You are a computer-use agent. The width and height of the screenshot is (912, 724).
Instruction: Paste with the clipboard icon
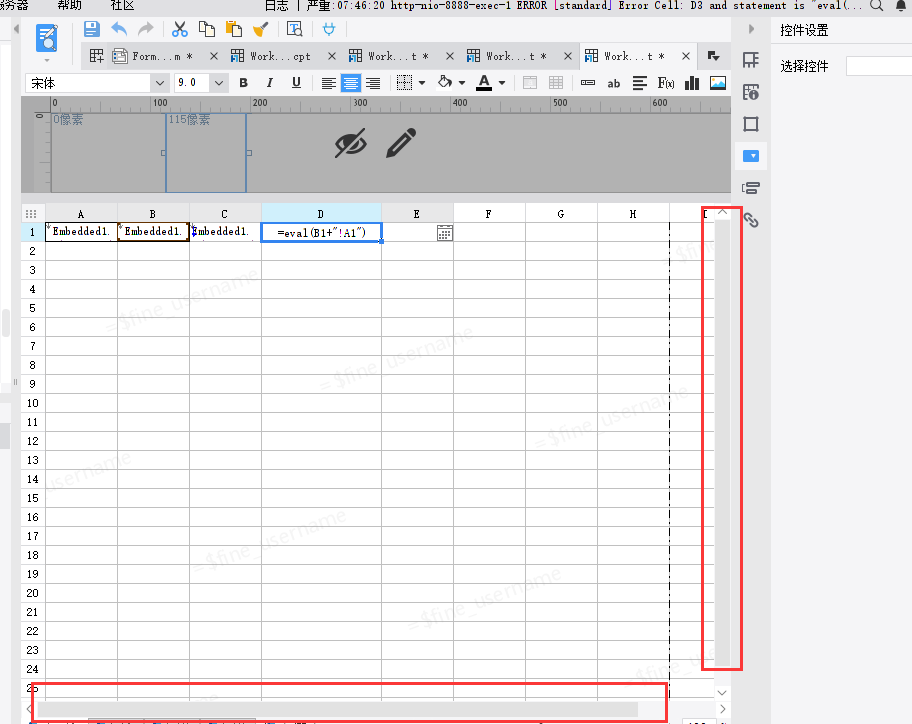234,29
